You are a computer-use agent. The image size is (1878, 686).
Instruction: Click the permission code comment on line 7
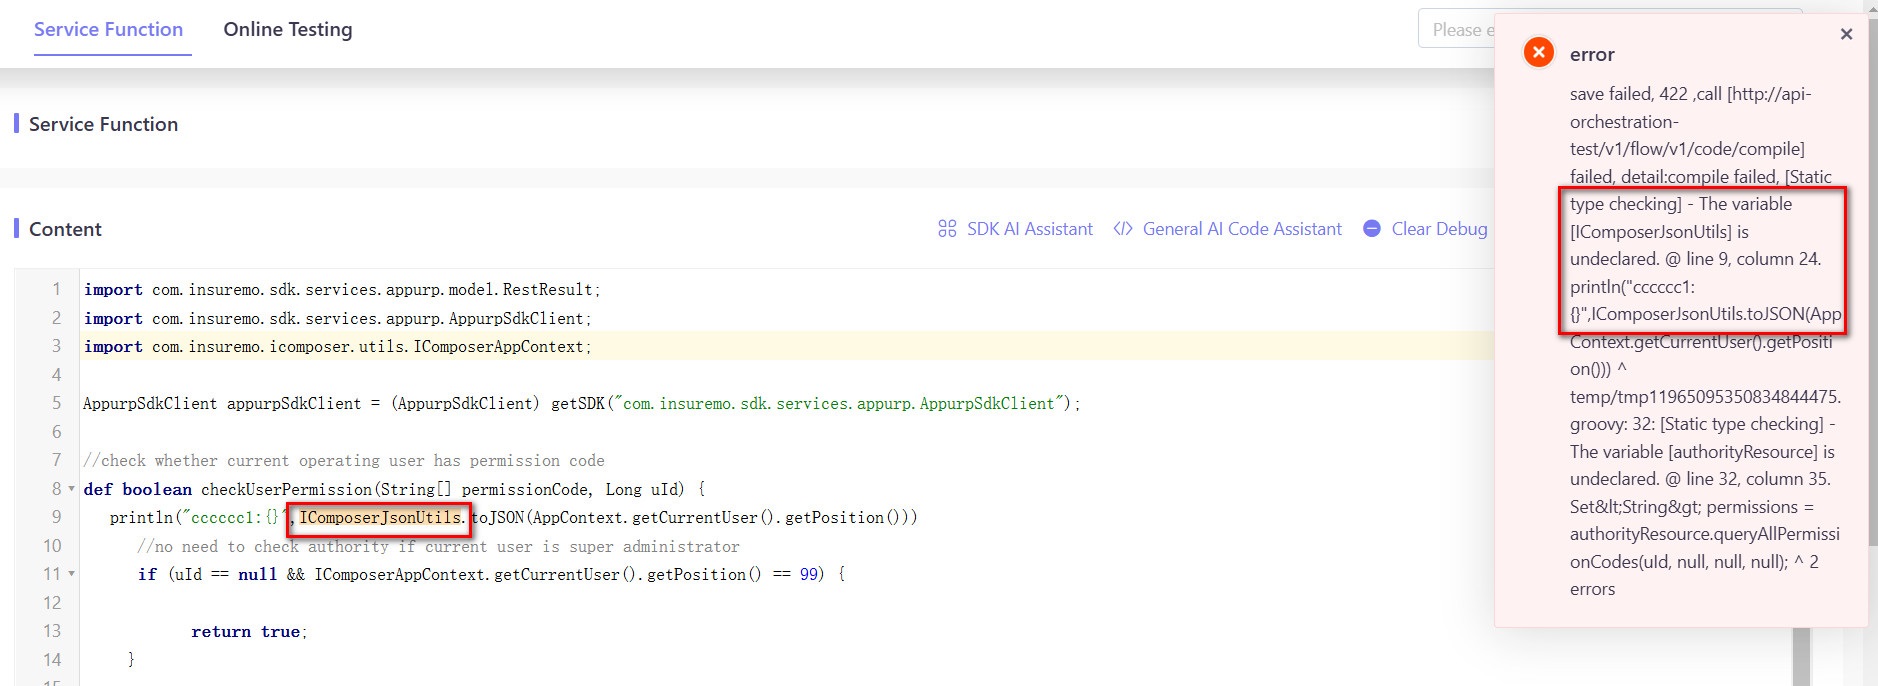tap(344, 461)
